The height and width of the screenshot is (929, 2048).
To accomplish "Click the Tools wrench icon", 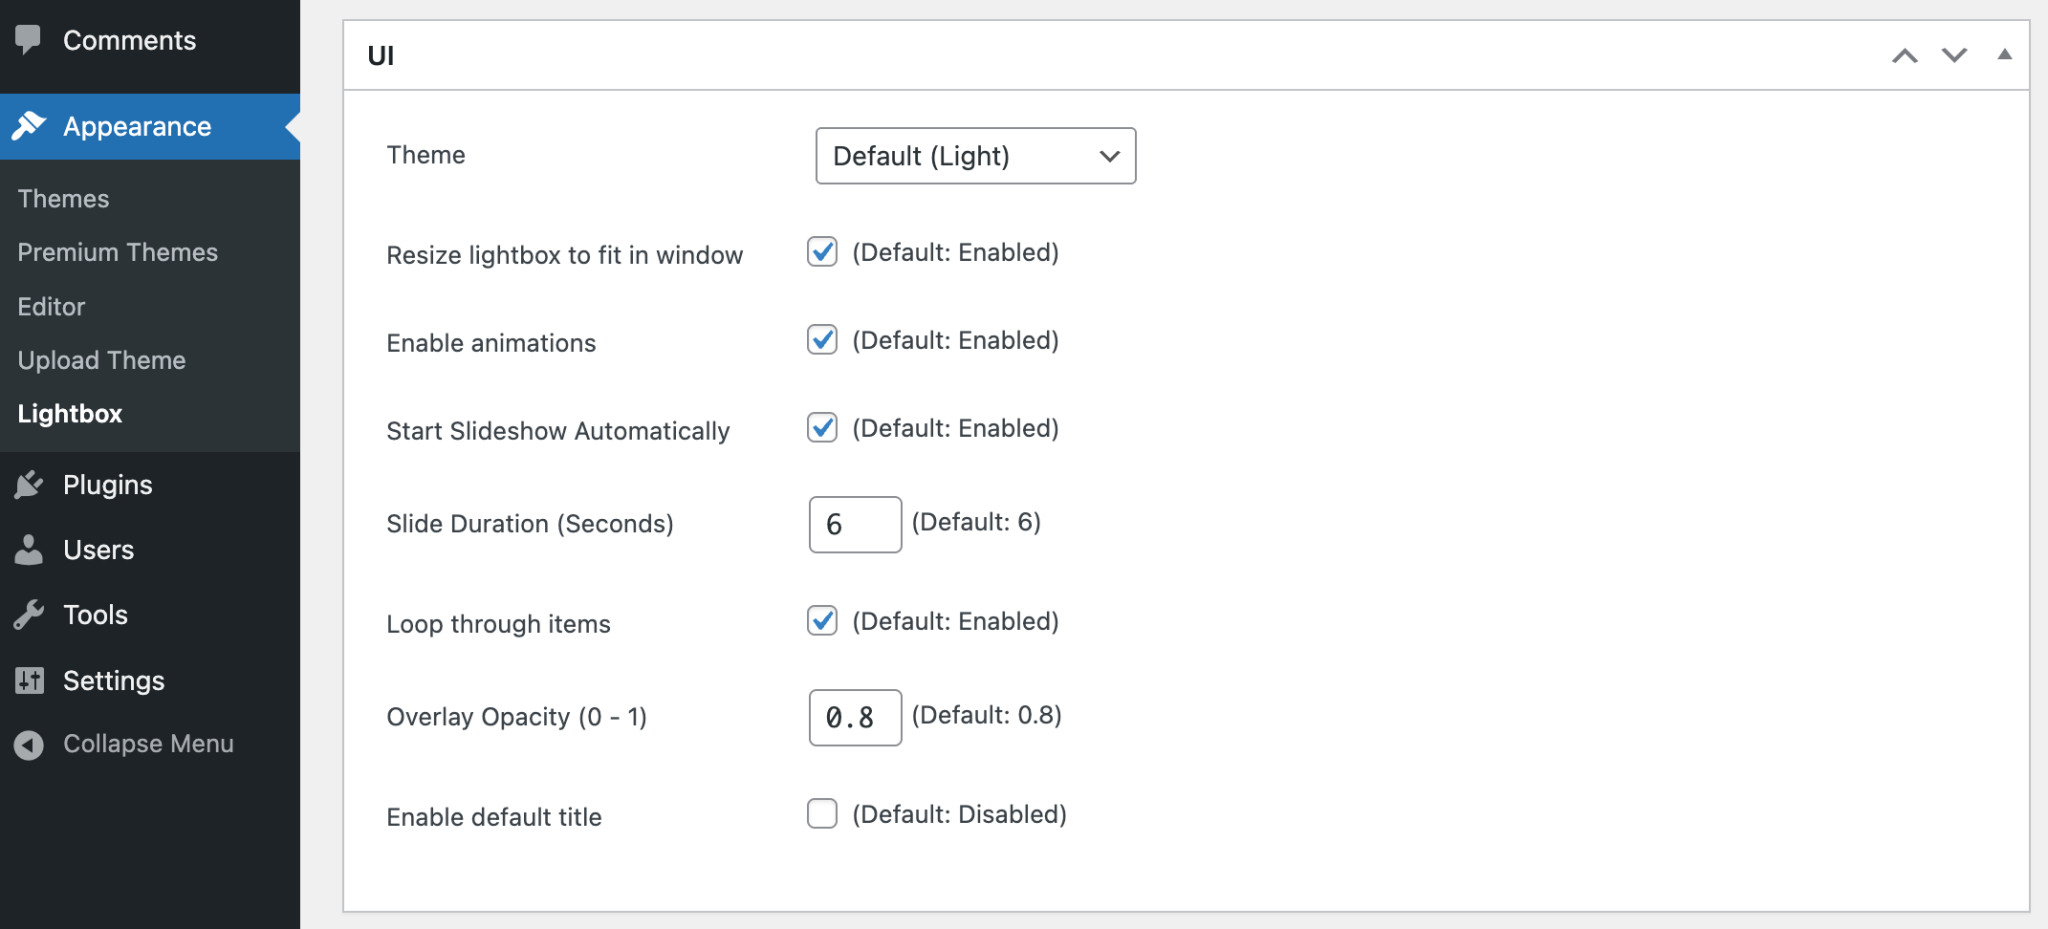I will pos(29,614).
